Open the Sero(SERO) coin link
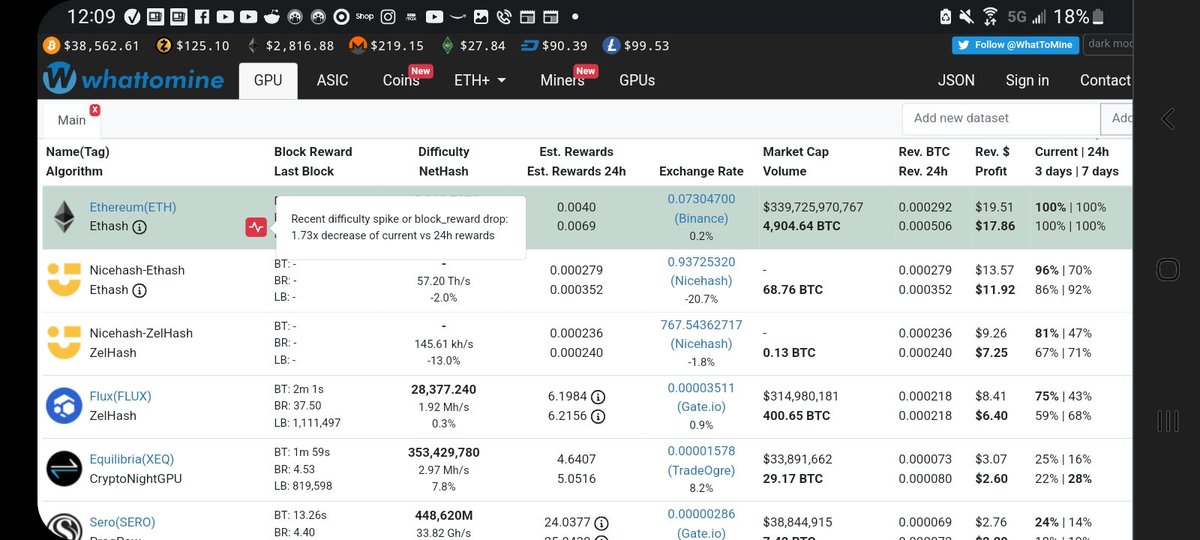Image resolution: width=1200 pixels, height=540 pixels. tap(123, 522)
